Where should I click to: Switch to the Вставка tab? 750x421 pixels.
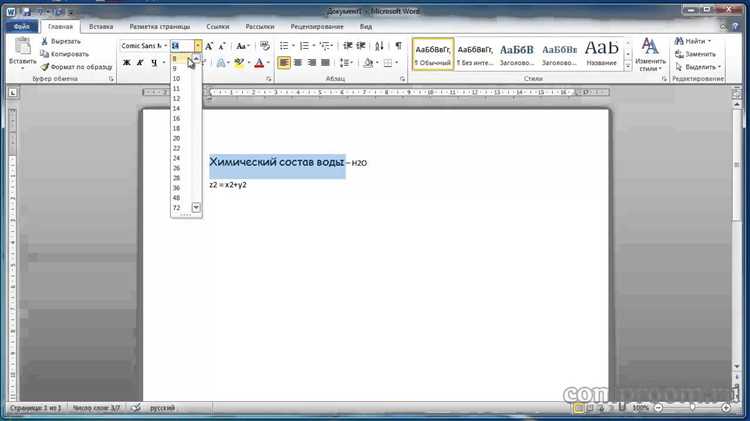[x=101, y=27]
